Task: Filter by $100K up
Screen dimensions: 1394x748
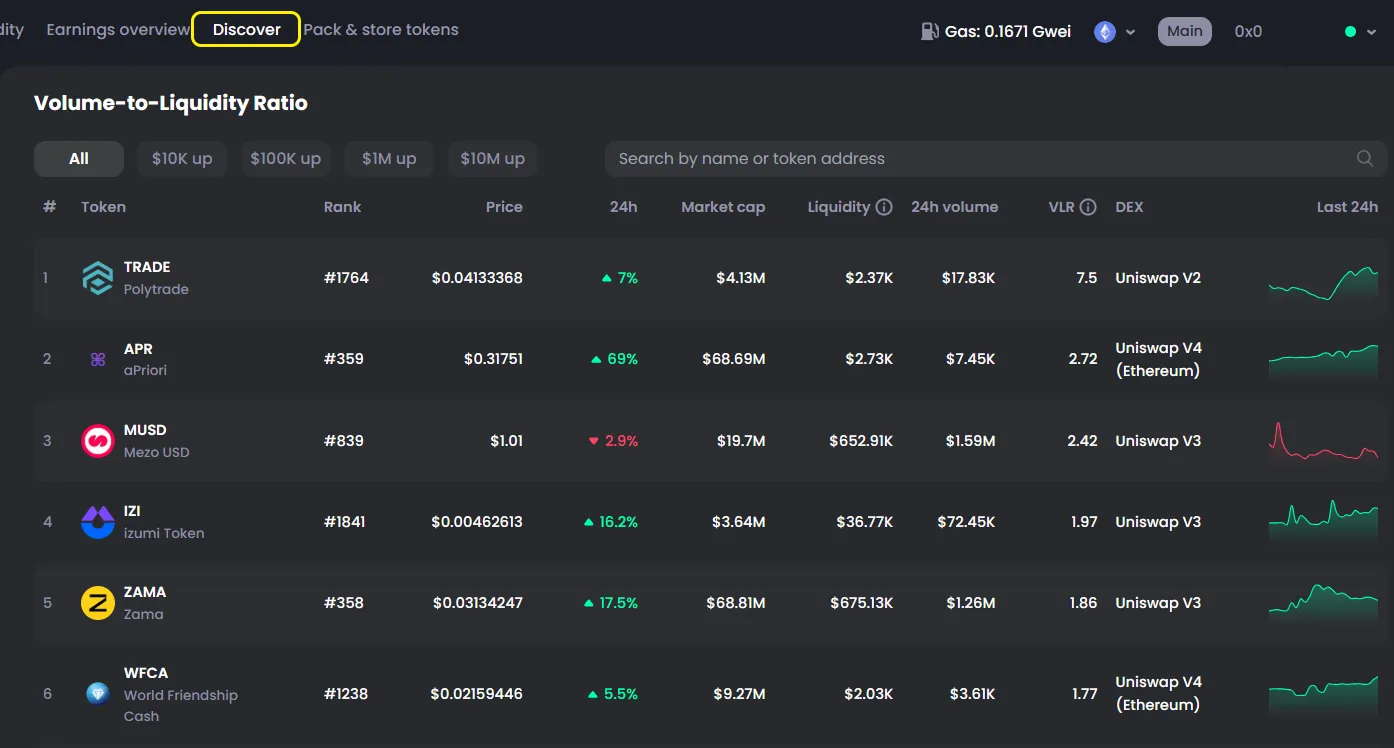Action: (x=286, y=158)
